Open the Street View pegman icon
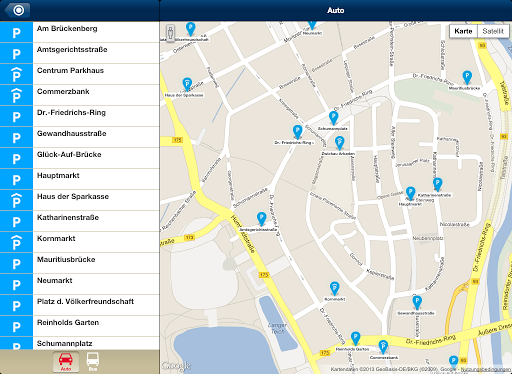Image resolution: width=512 pixels, height=374 pixels. (x=170, y=33)
